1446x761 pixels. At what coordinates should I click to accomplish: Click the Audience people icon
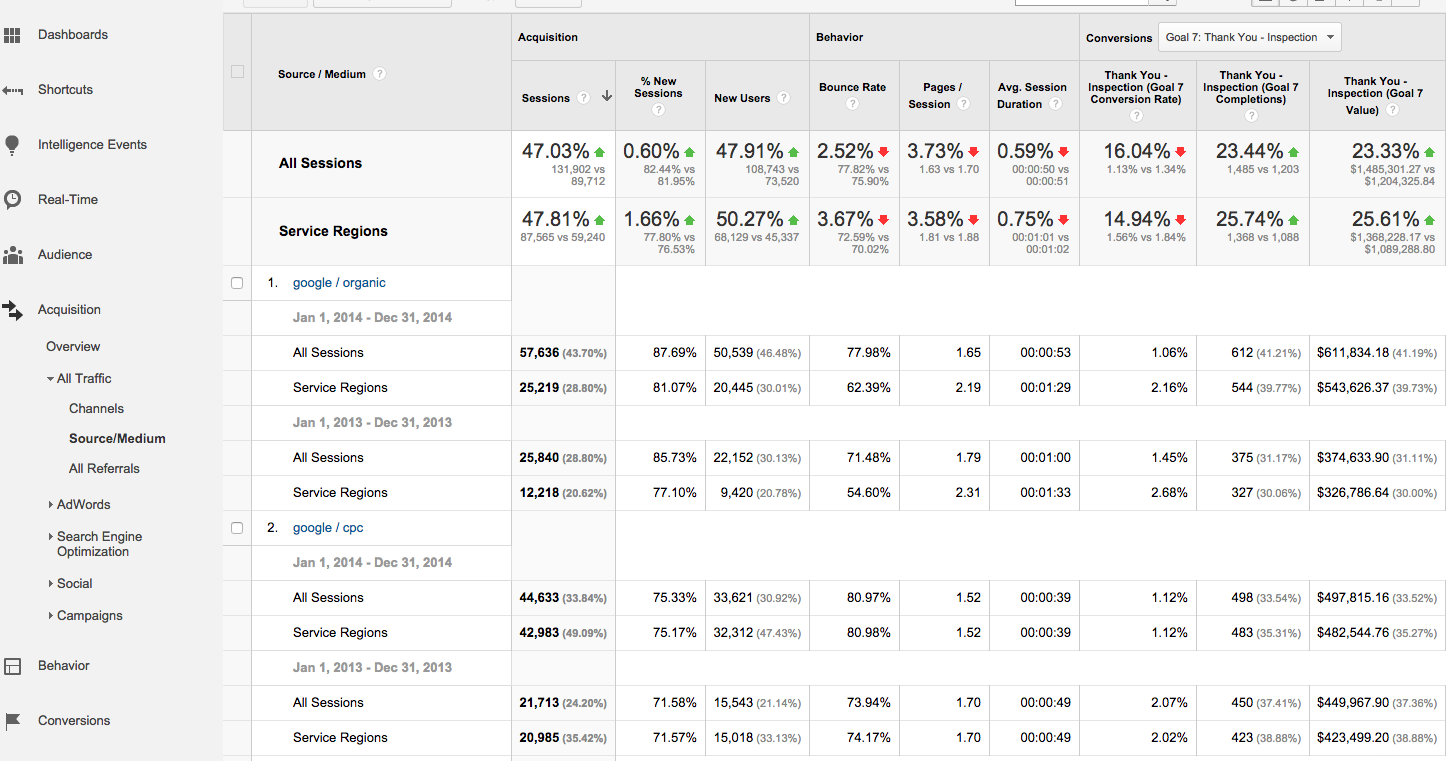coord(12,255)
